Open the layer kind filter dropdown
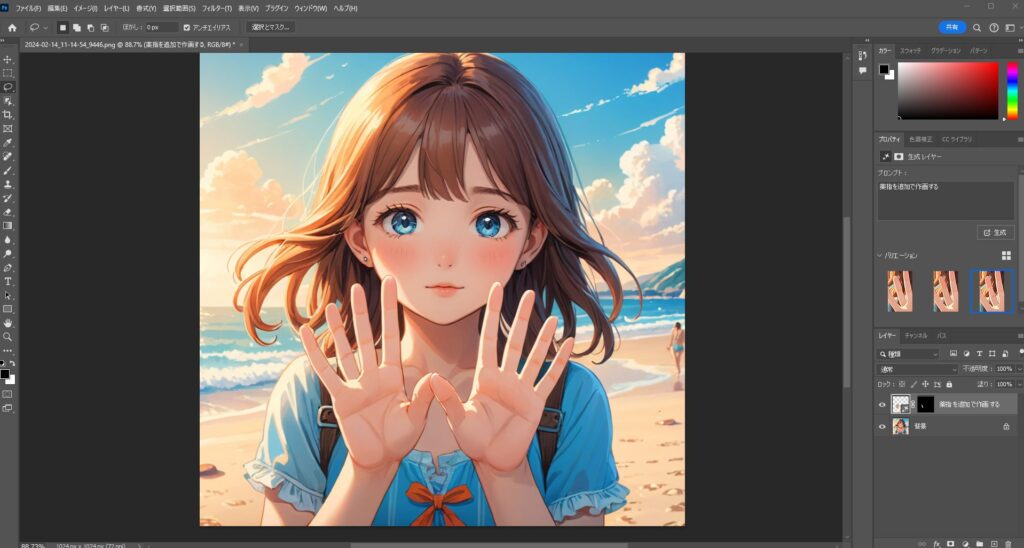This screenshot has height=548, width=1024. [x=909, y=354]
